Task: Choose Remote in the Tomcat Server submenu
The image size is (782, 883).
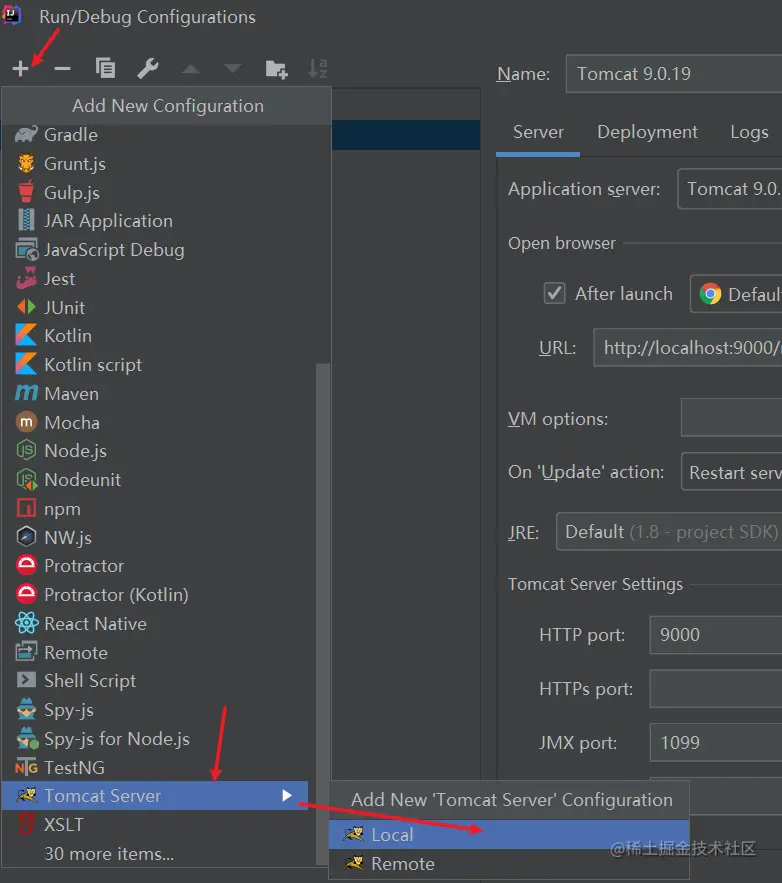Action: pyautogui.click(x=509, y=864)
